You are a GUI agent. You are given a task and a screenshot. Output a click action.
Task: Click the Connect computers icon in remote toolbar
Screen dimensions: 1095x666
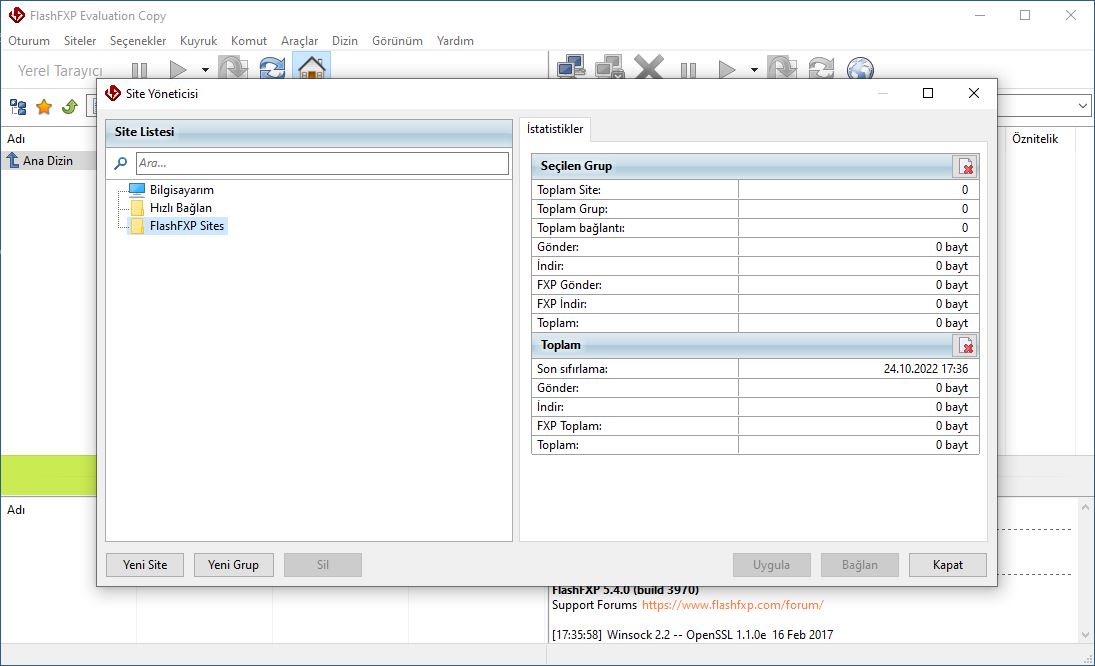pos(571,68)
